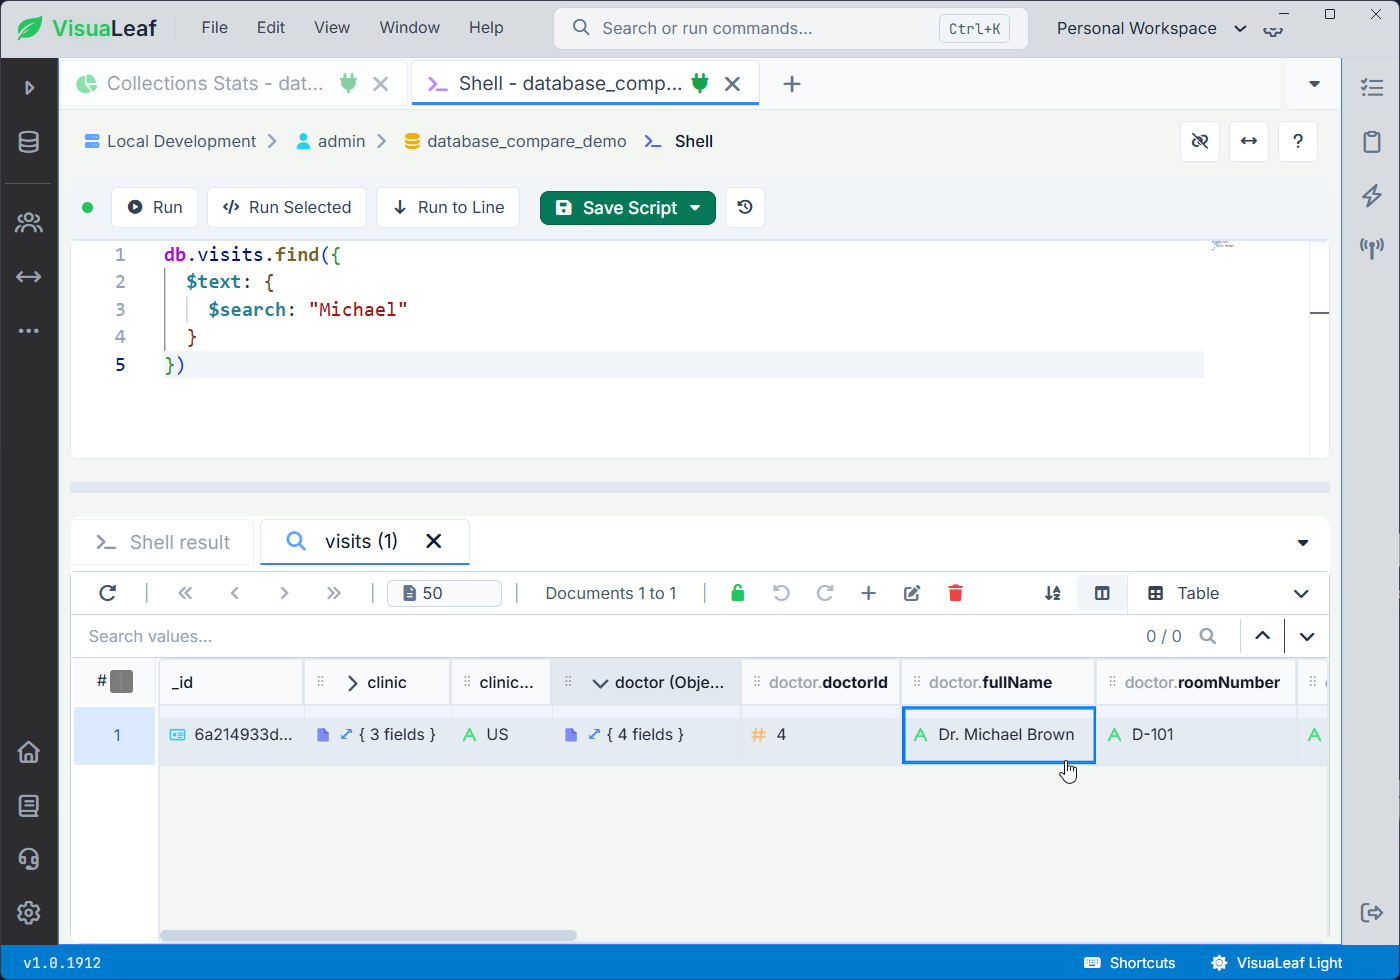Image resolution: width=1400 pixels, height=980 pixels.
Task: Open the Window menu
Action: (x=409, y=28)
